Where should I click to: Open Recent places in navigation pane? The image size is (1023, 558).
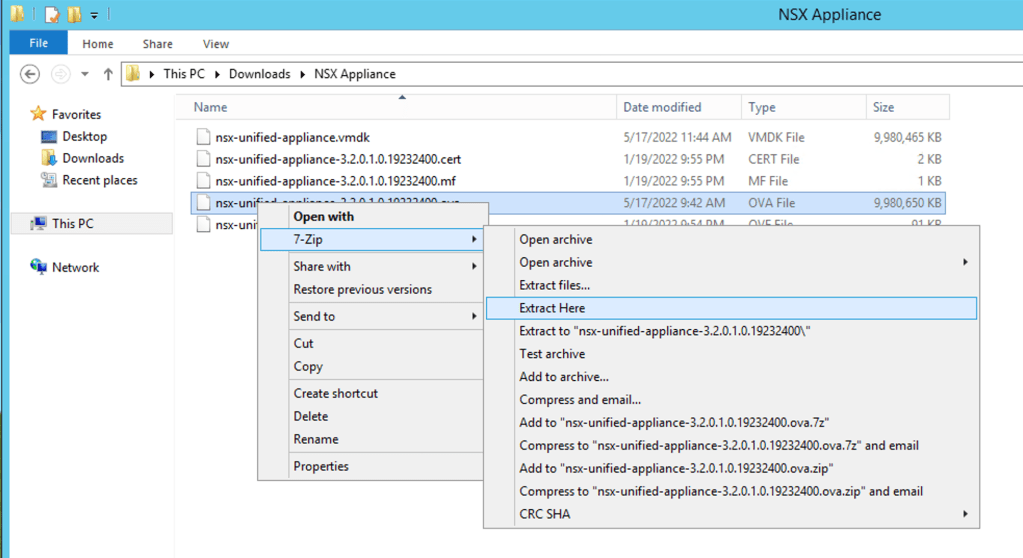pyautogui.click(x=99, y=180)
